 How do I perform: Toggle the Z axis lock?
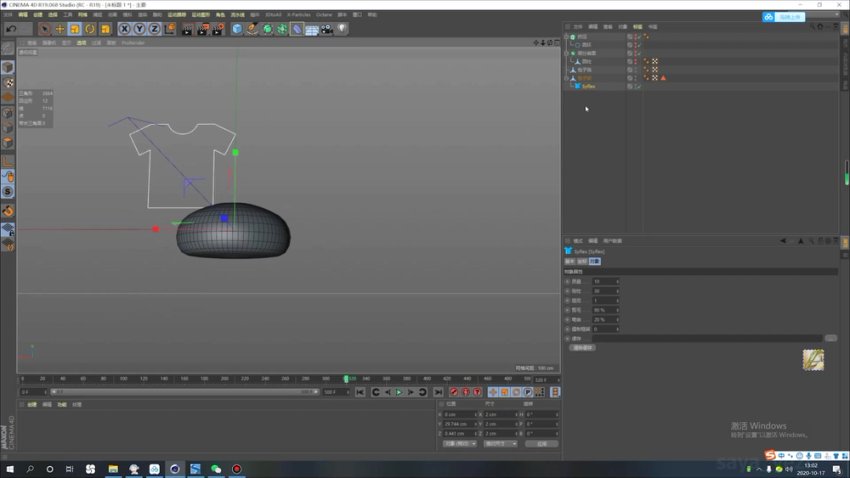154,29
